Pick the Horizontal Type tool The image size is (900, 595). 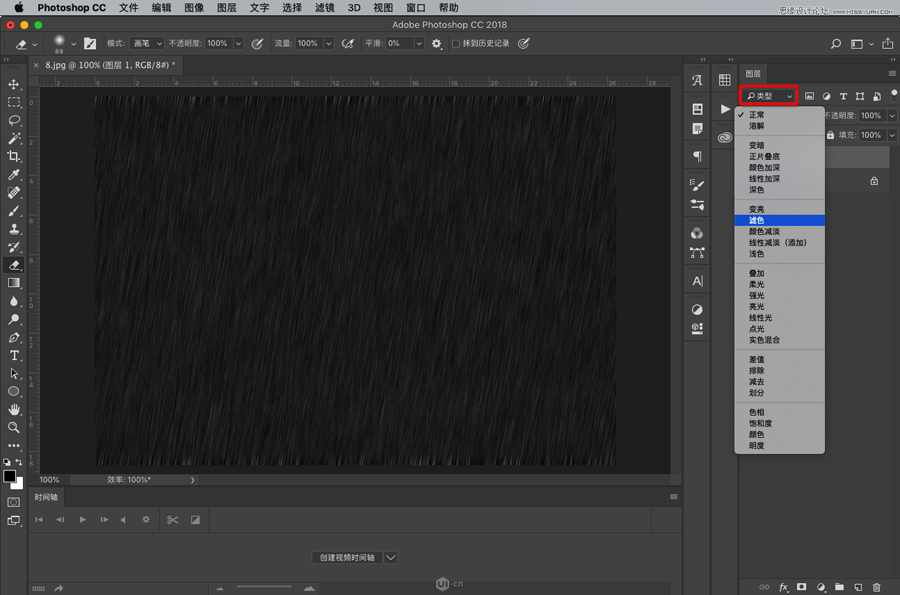[14, 355]
